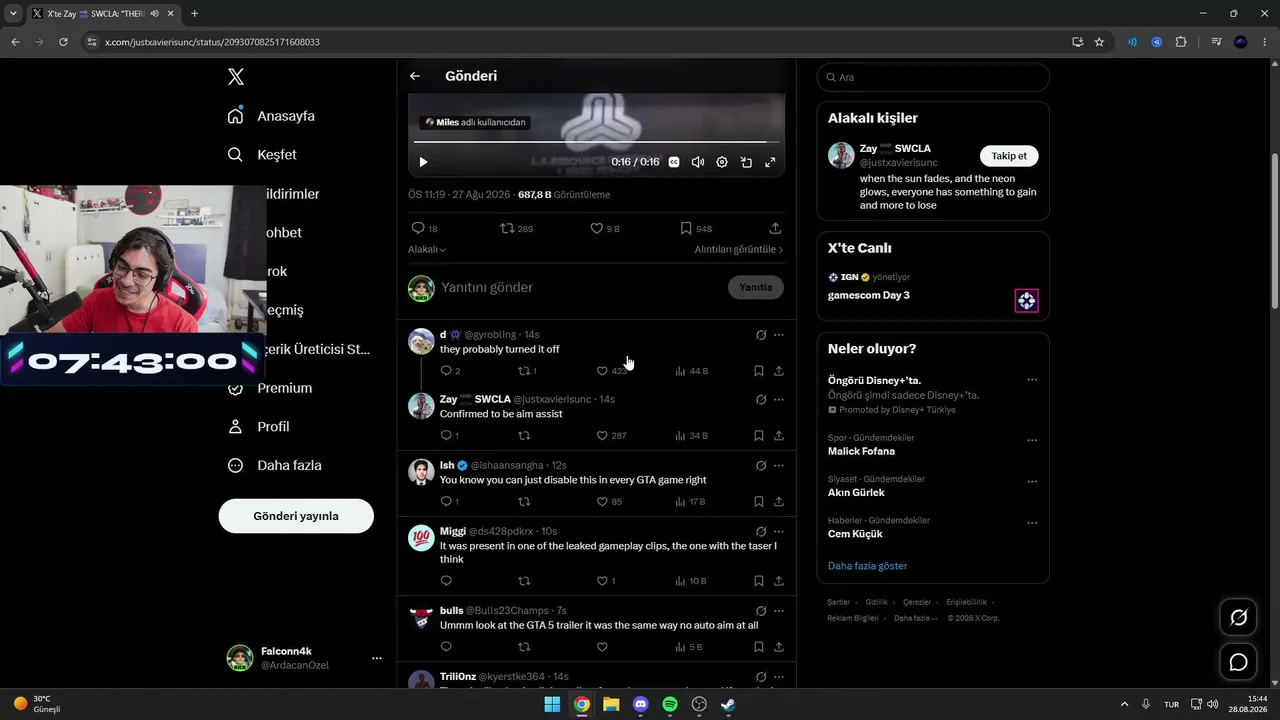Open Profil in sidebar
This screenshot has height=720, width=1280.
259,427
